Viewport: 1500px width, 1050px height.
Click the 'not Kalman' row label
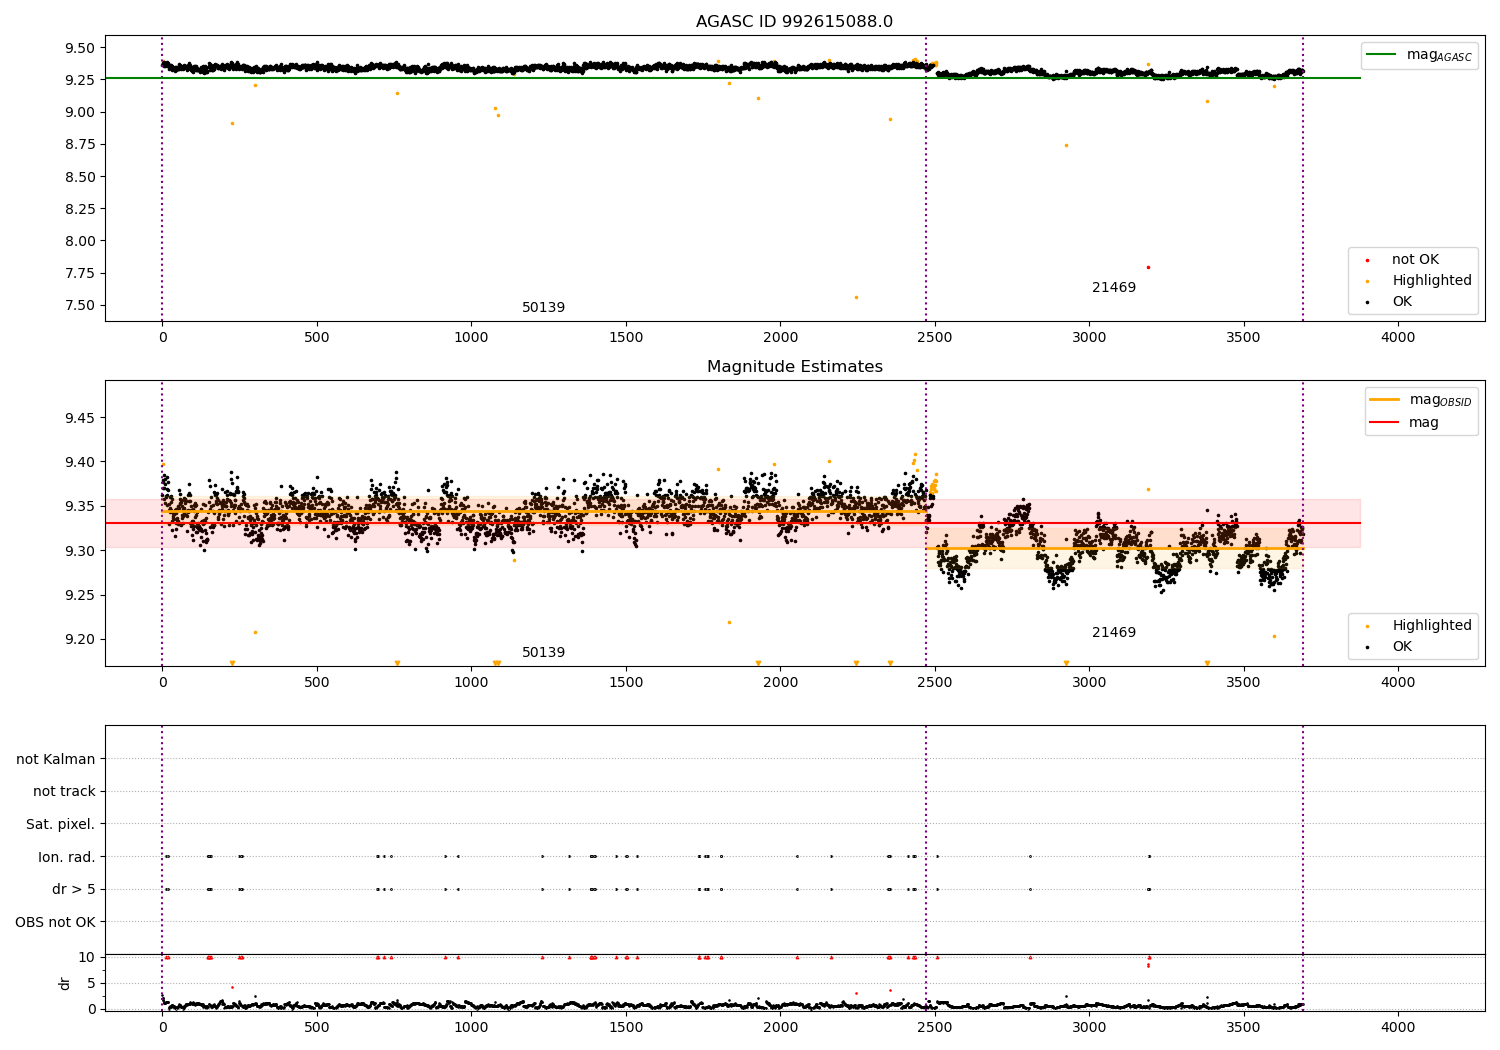click(56, 759)
